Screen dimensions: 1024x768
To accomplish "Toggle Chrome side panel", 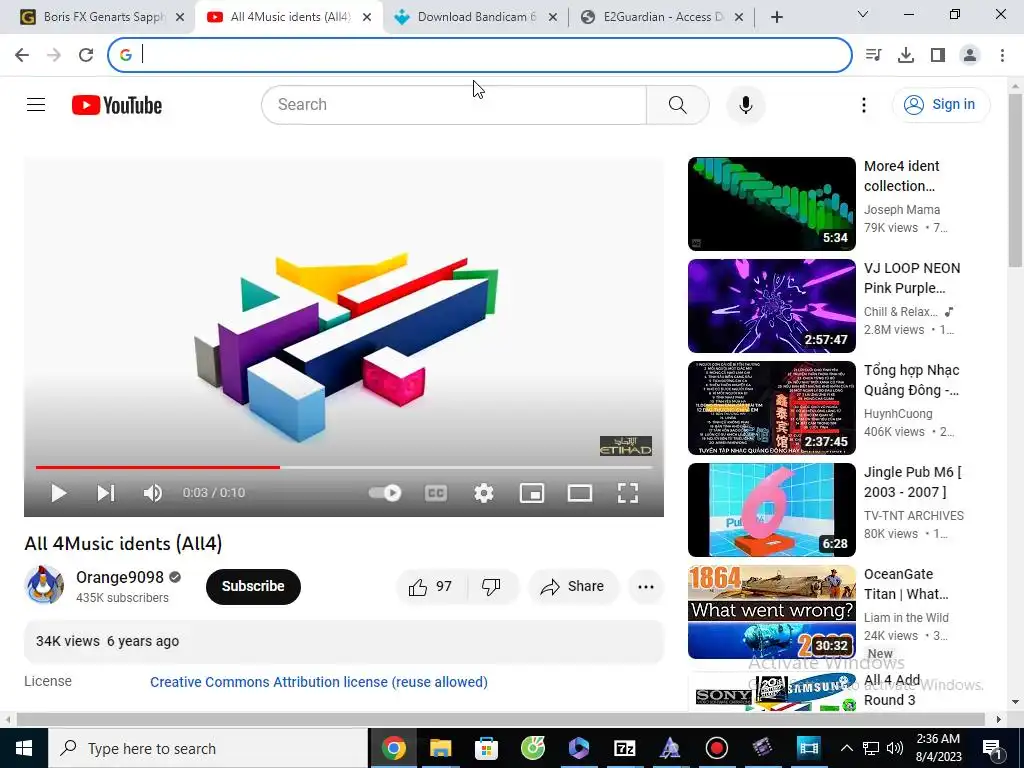I will pyautogui.click(x=938, y=55).
